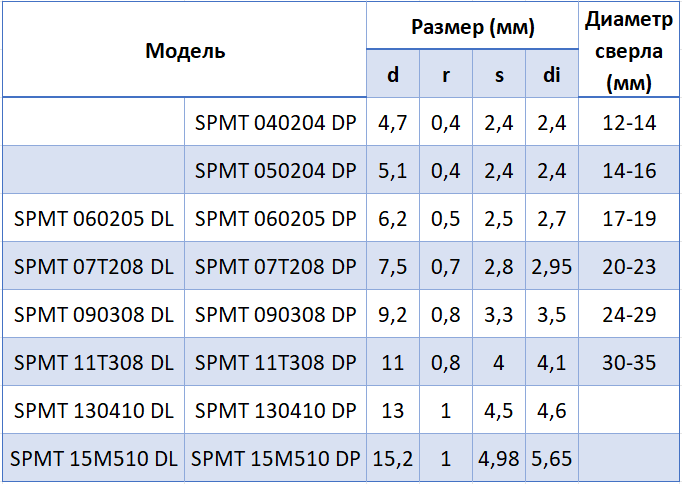Select the Размер (мм) header cell
The height and width of the screenshot is (484, 682).
[x=472, y=26]
